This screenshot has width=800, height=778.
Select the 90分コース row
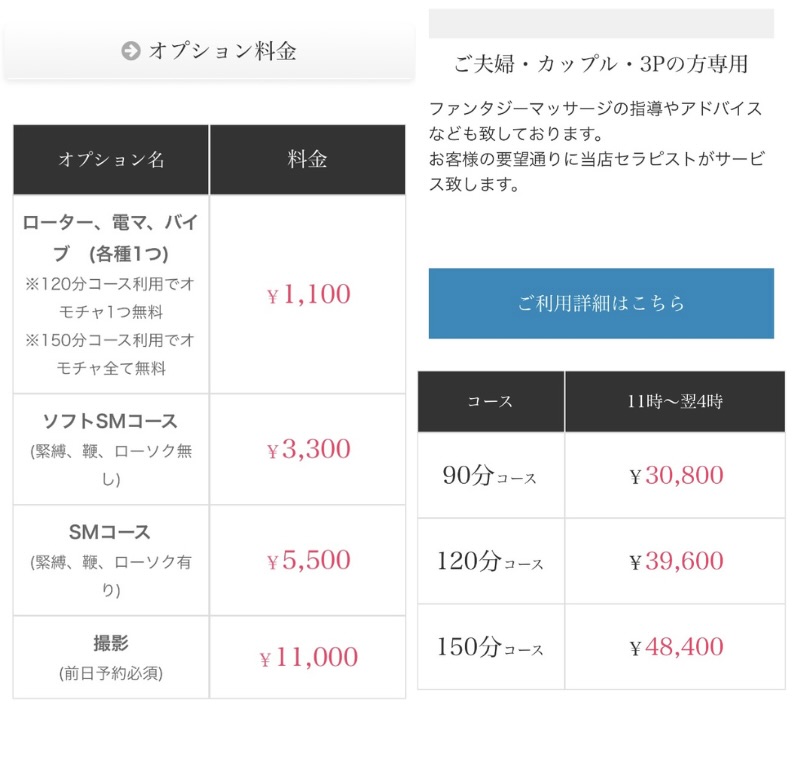pyautogui.click(x=601, y=475)
